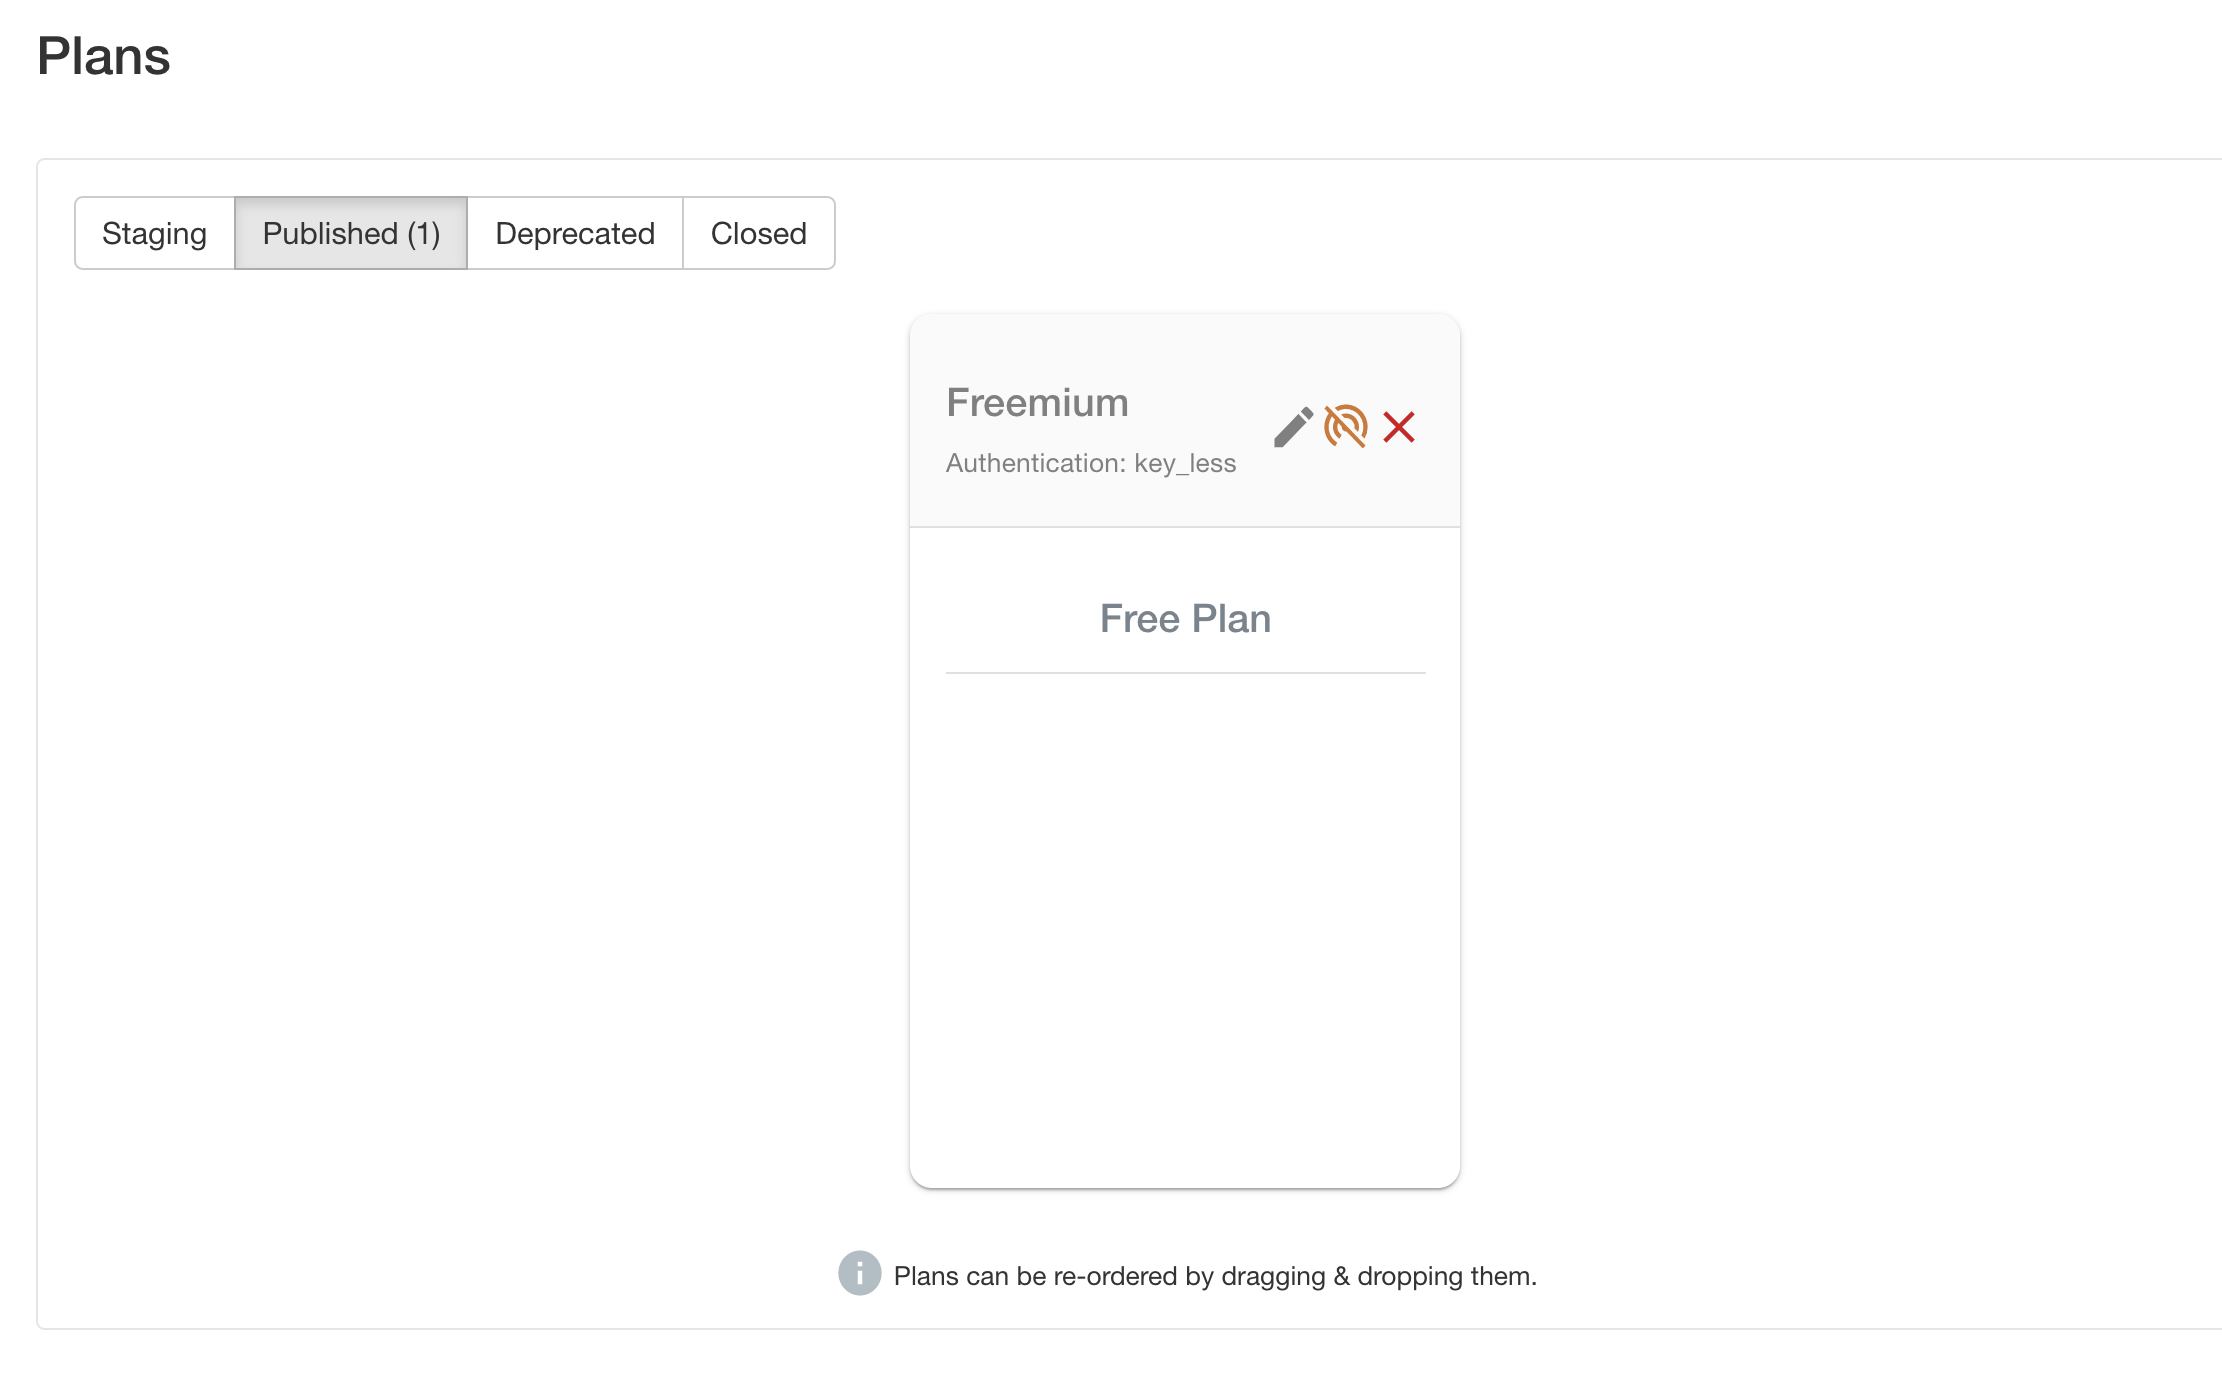The image size is (2222, 1376).
Task: Click the key_less authentication label
Action: (1091, 462)
